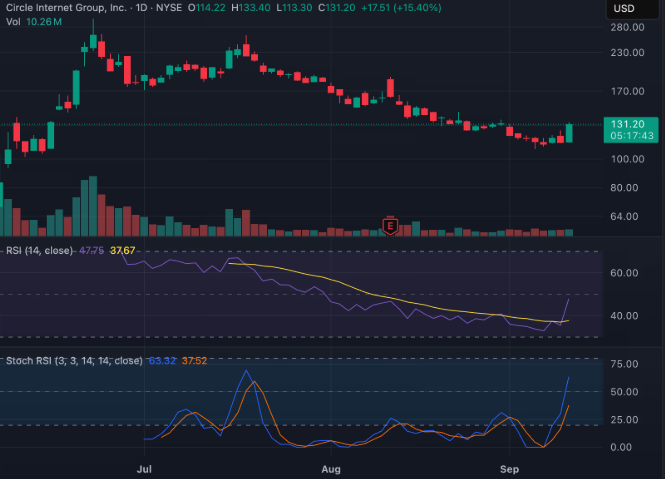Click the Stoch RSI K value 63.32
The image size is (665, 479).
(x=162, y=361)
